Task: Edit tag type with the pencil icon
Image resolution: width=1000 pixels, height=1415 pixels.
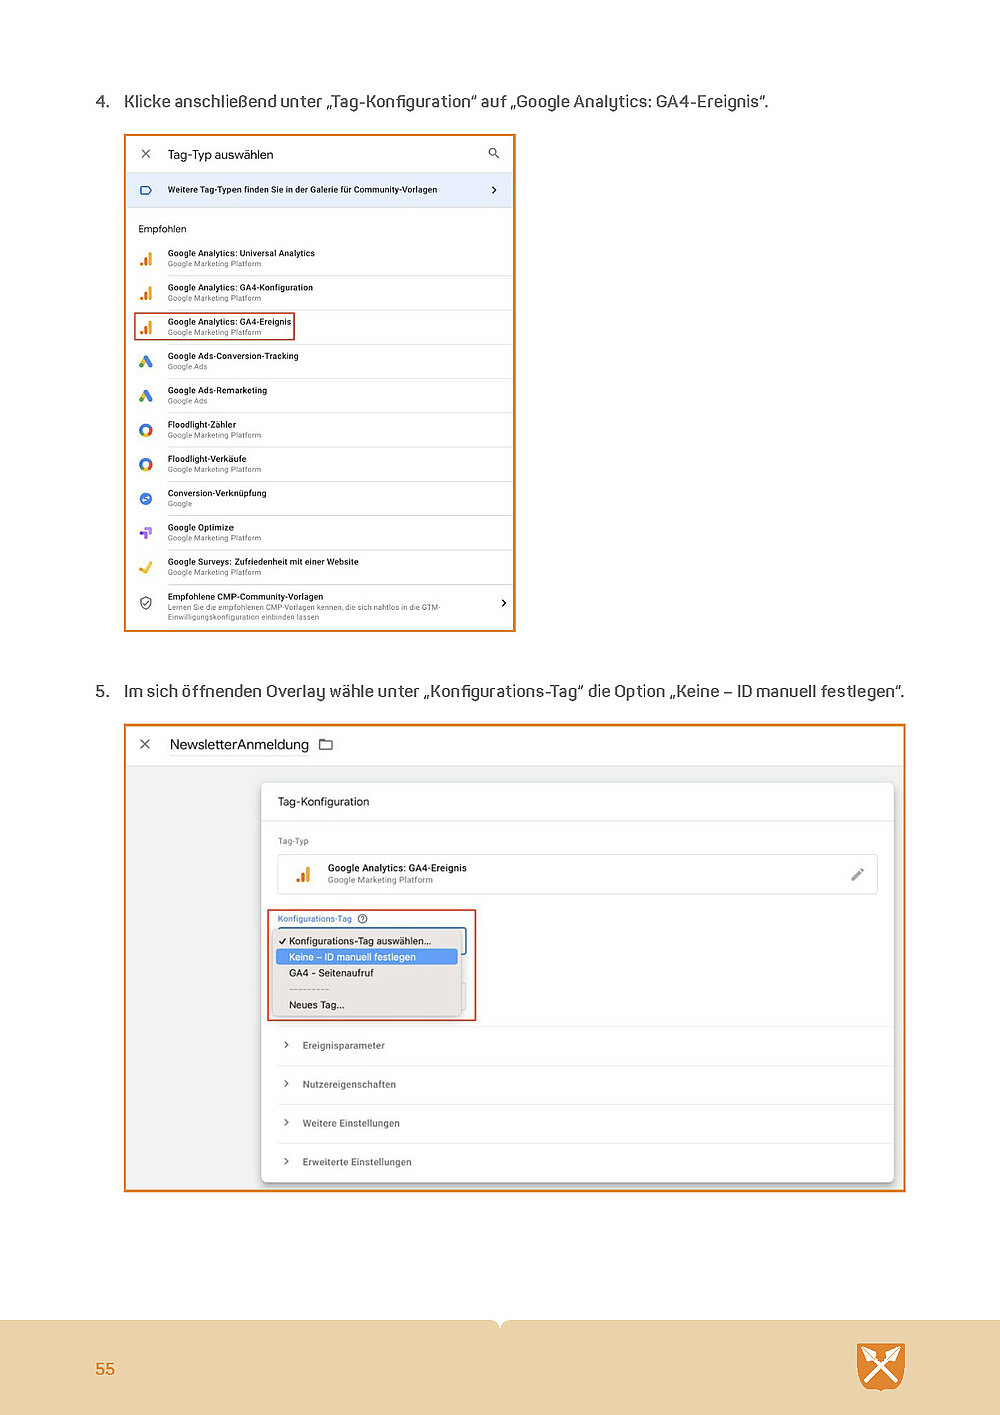Action: point(857,874)
